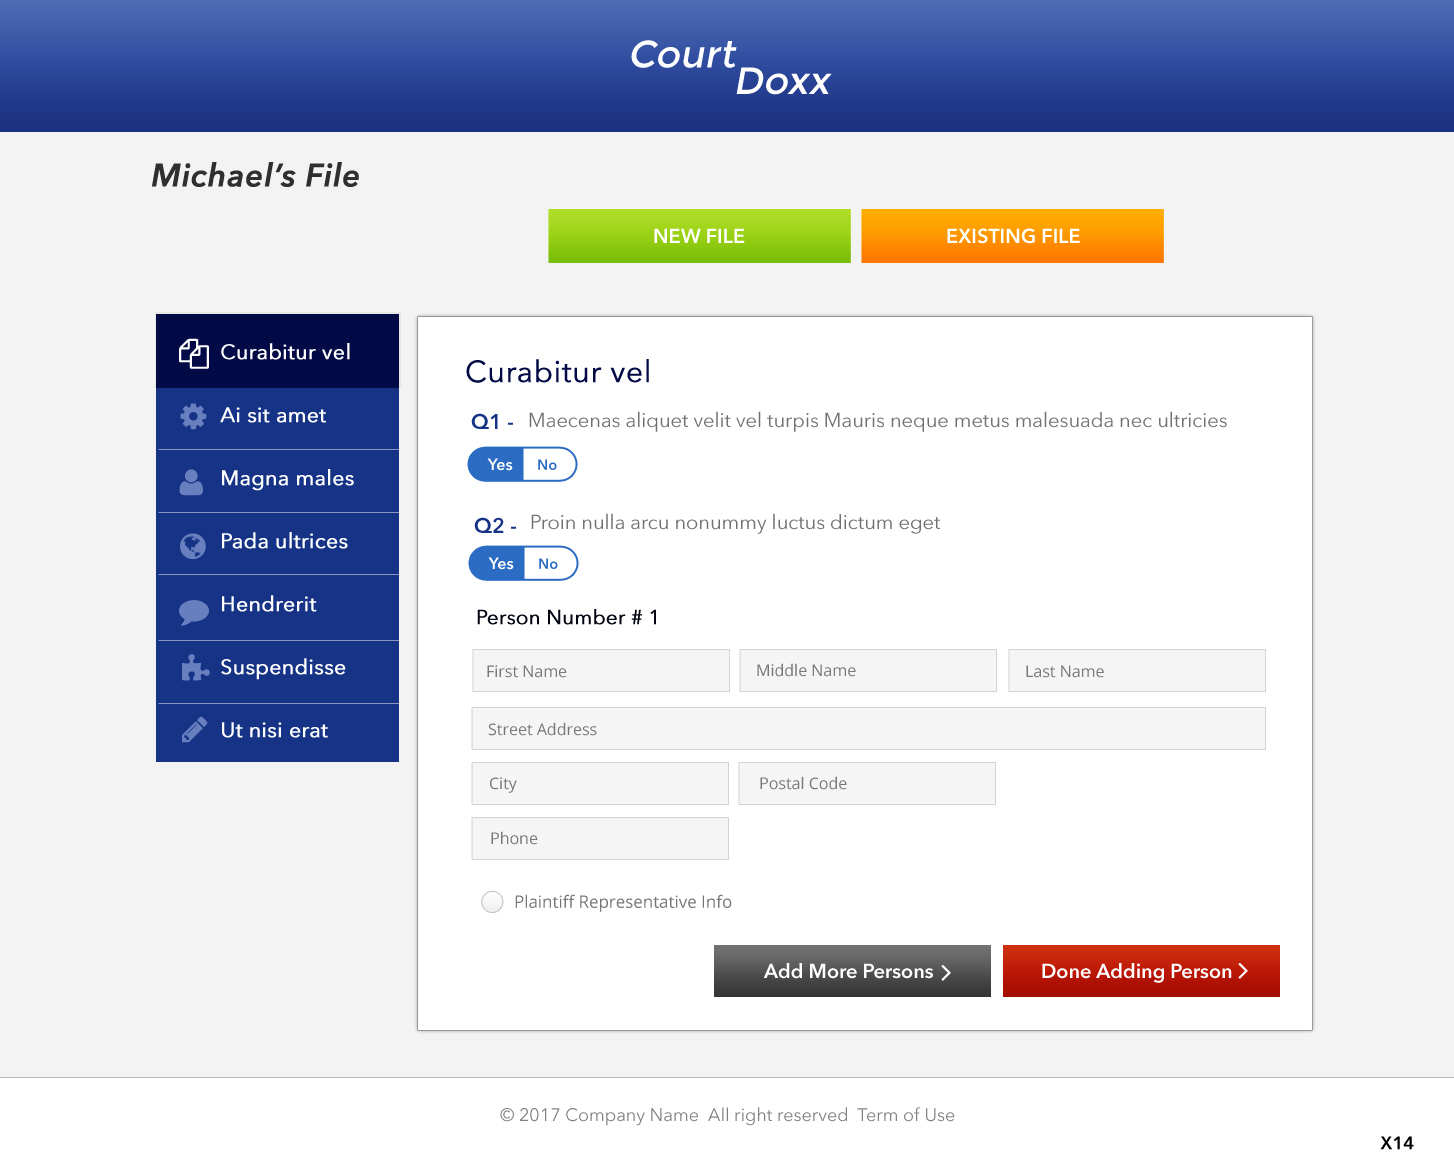Open the Ai sit amet sidebar section

pos(278,418)
